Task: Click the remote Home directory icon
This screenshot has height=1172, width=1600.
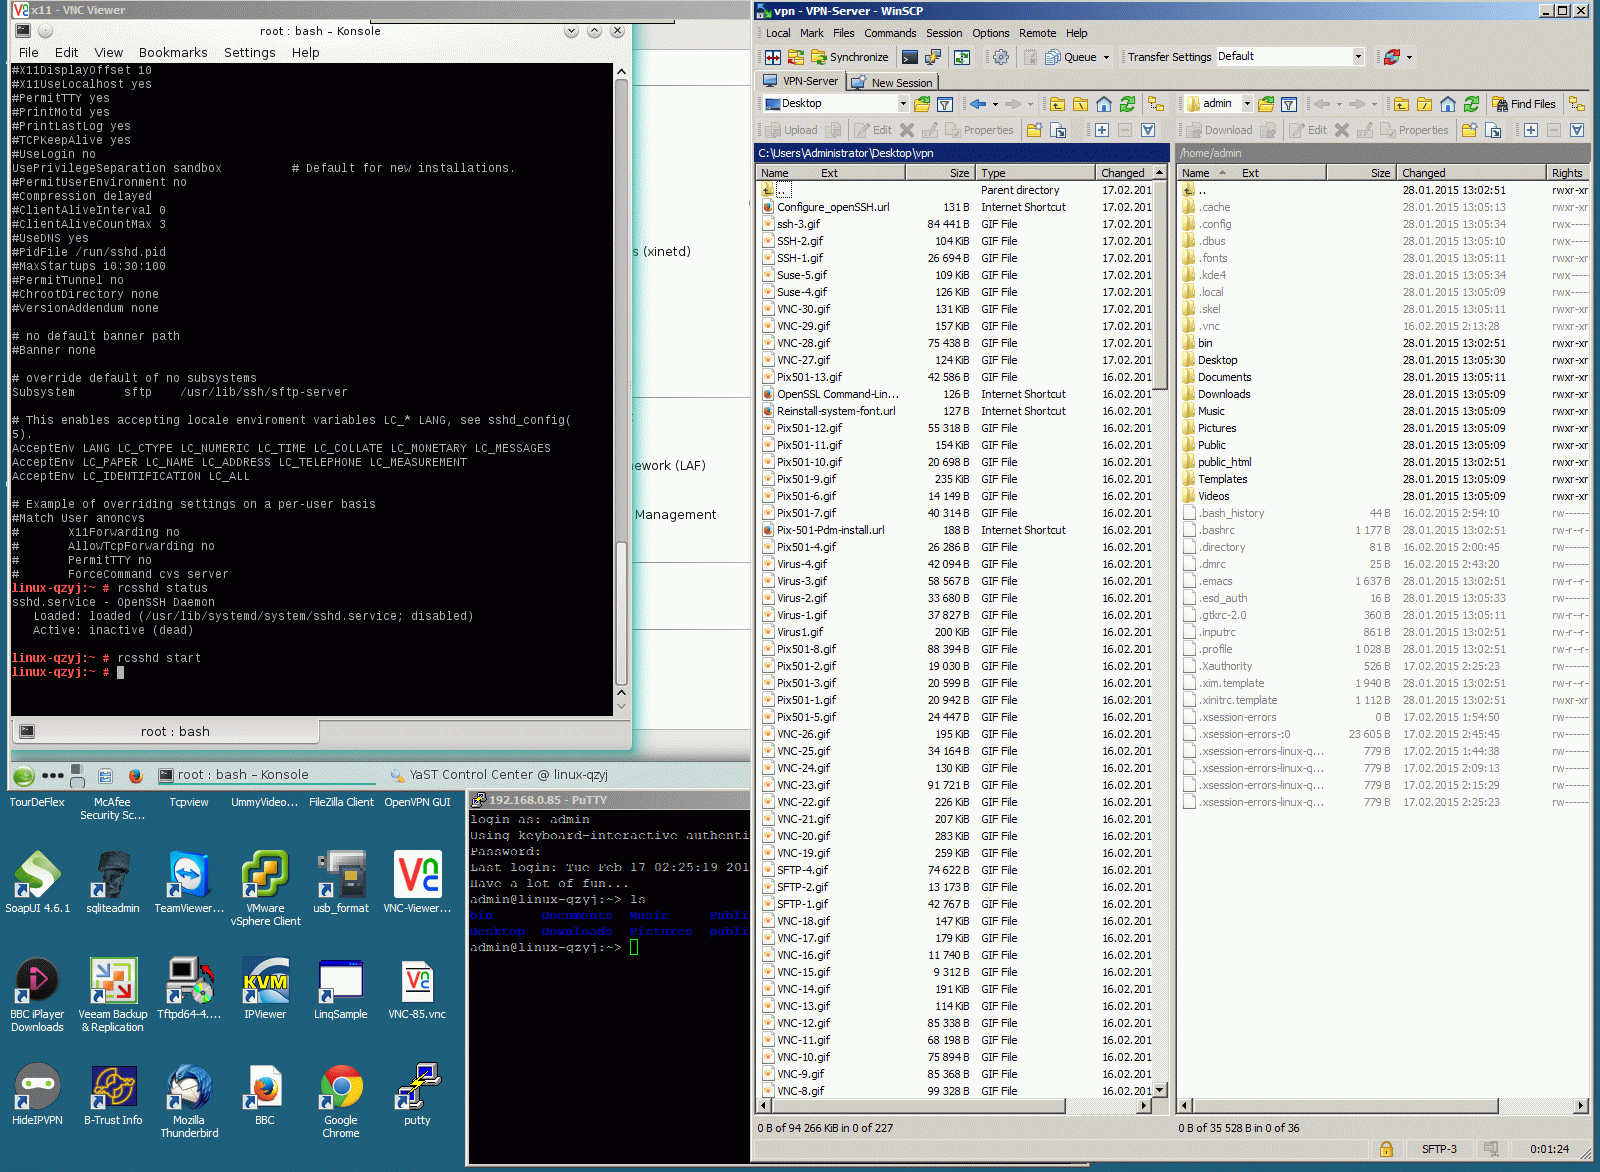Action: pyautogui.click(x=1448, y=104)
